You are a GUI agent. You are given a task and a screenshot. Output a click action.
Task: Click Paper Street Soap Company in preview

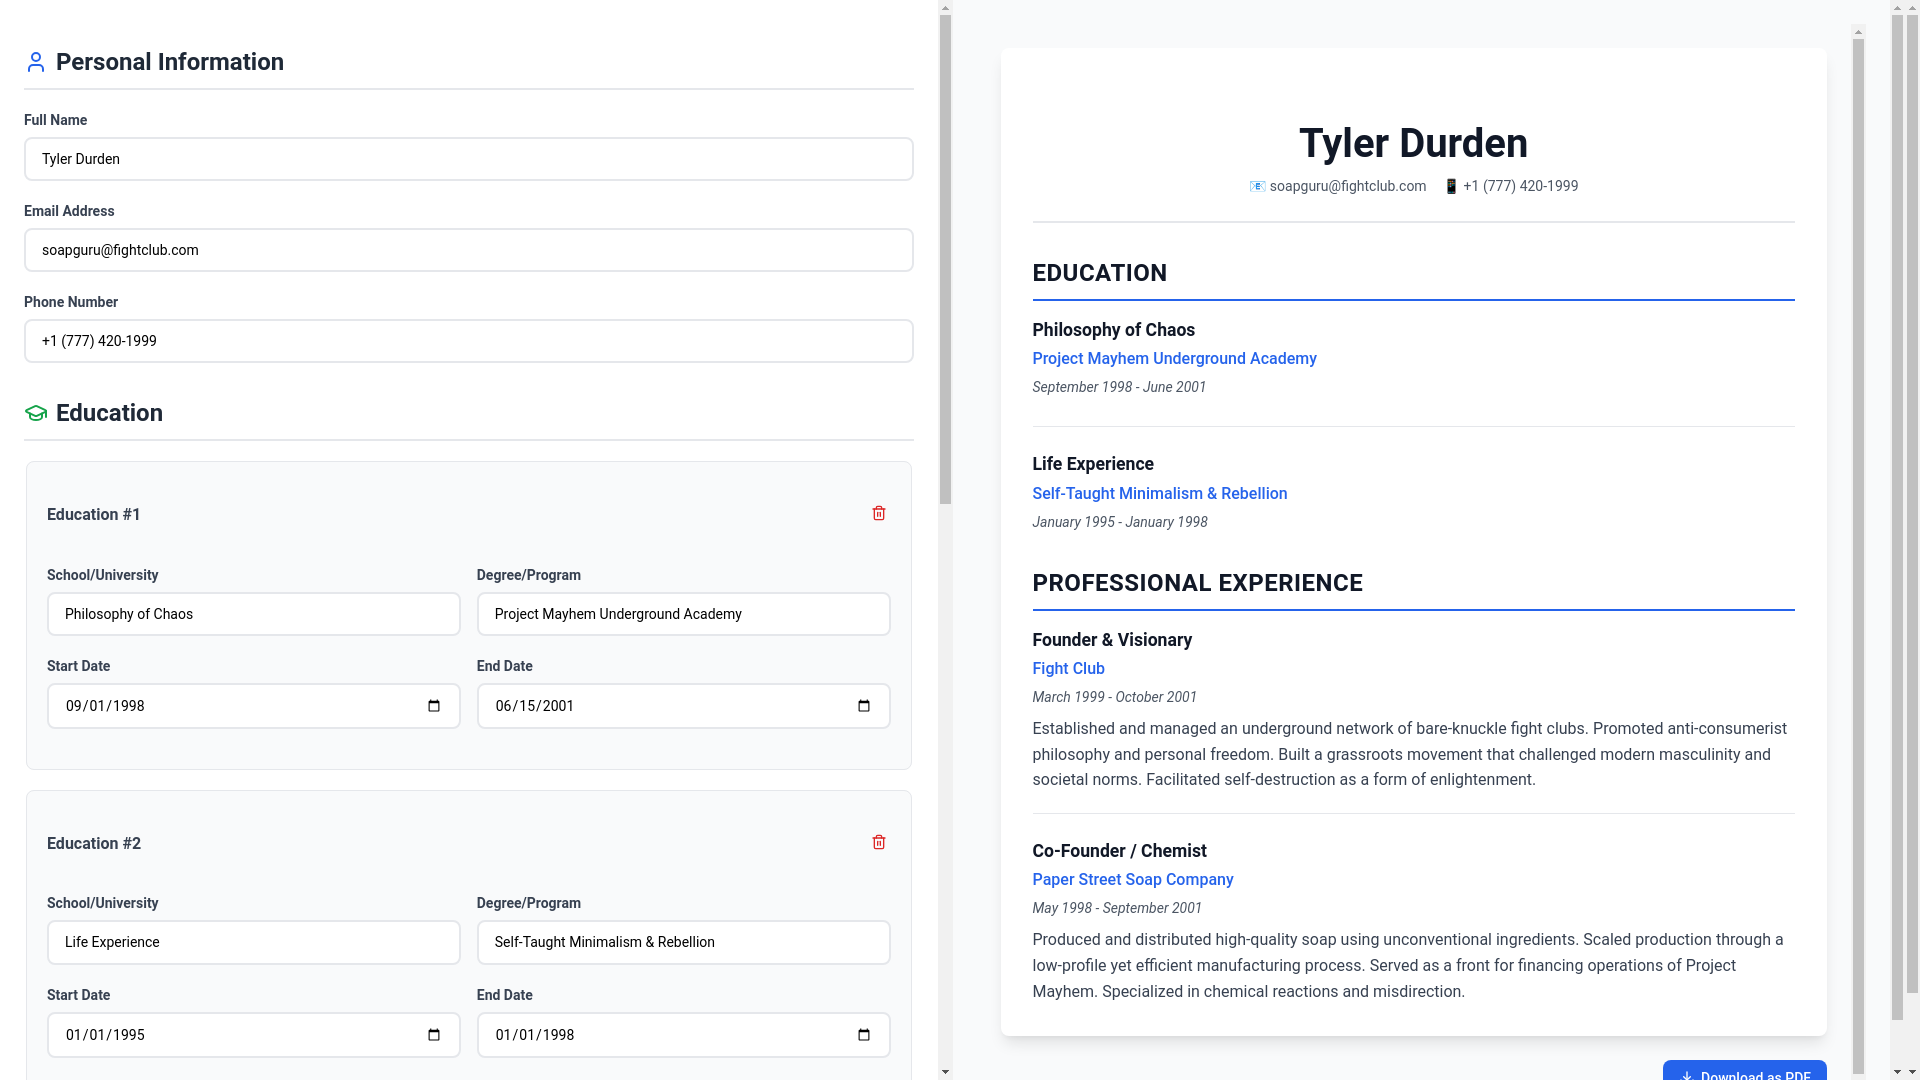(x=1133, y=880)
